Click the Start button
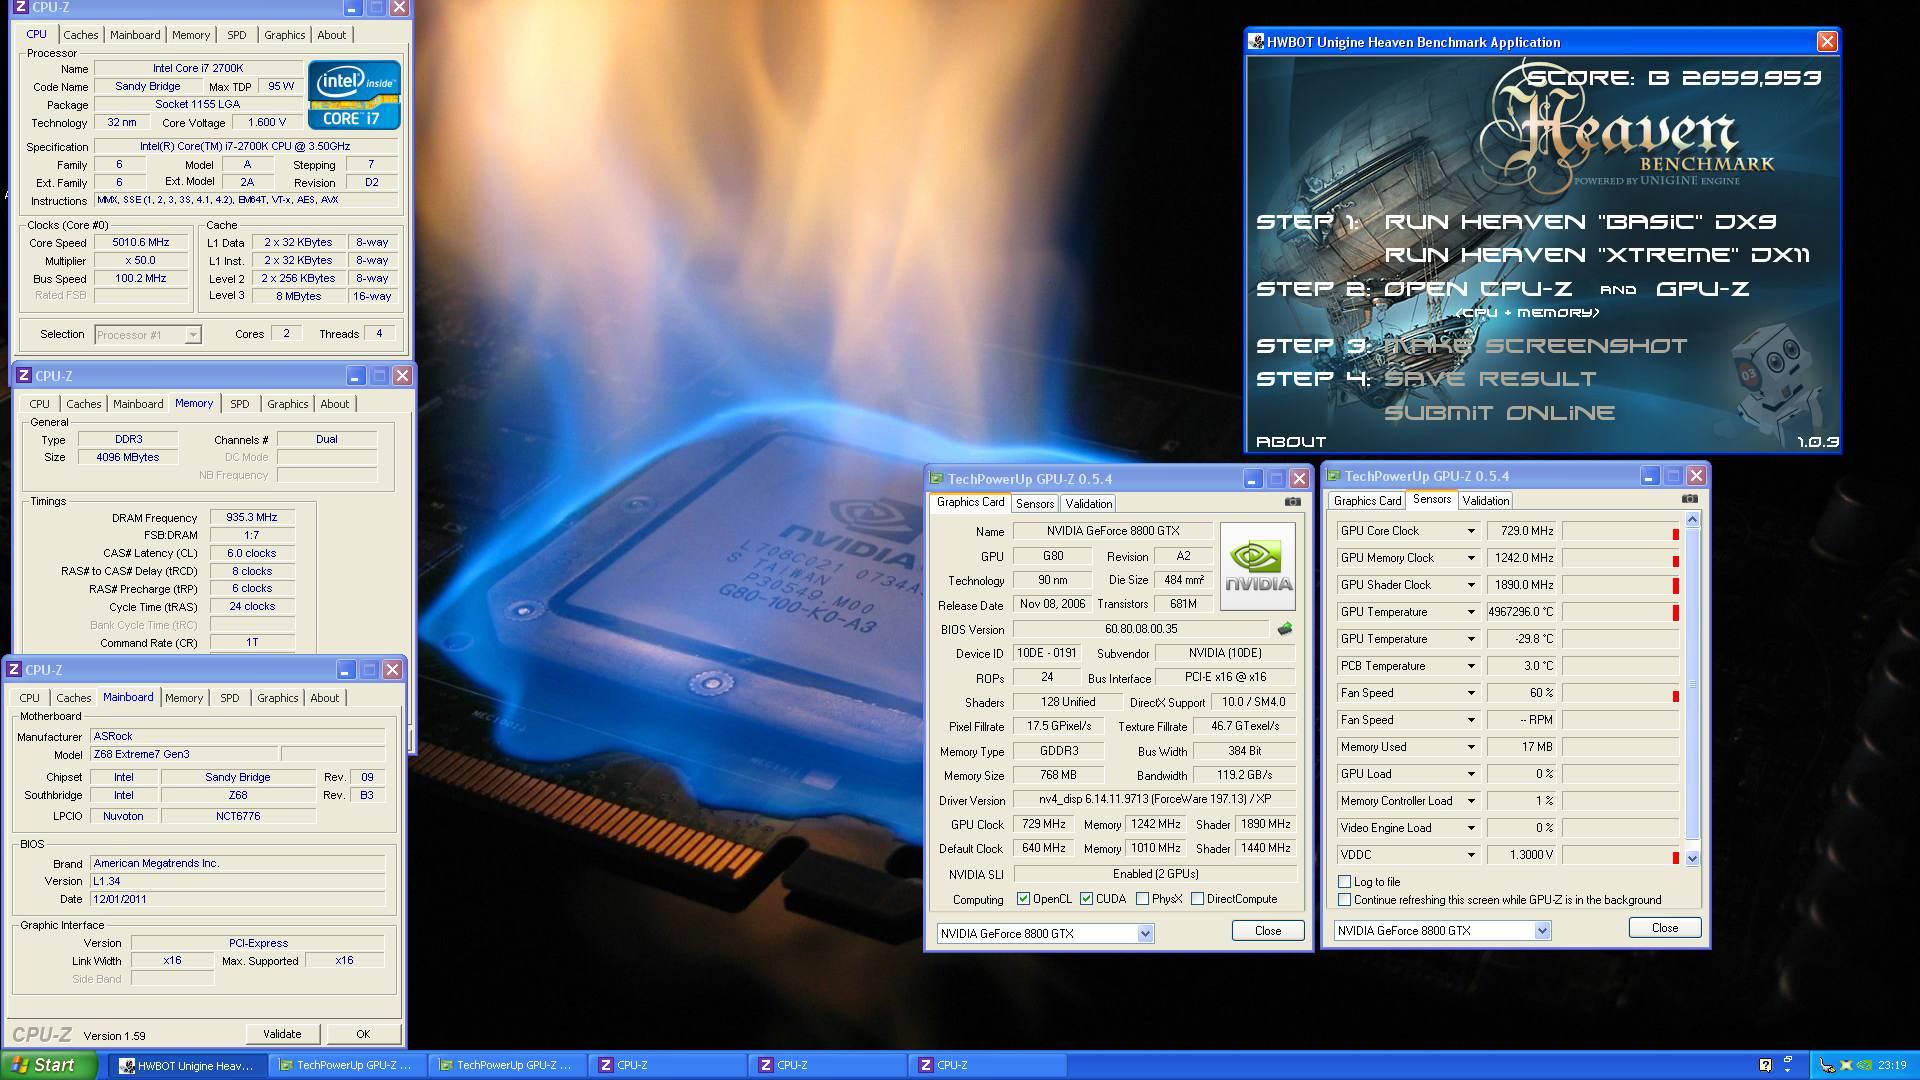This screenshot has width=1920, height=1080. (x=48, y=1065)
